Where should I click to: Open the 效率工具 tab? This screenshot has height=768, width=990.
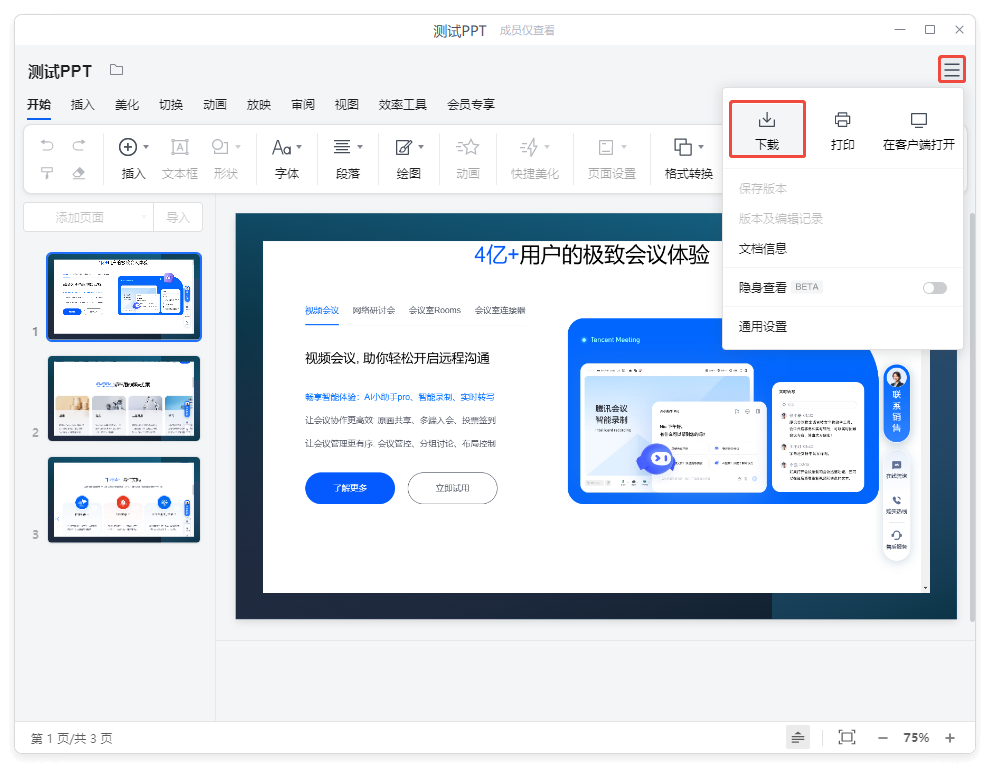coord(402,104)
